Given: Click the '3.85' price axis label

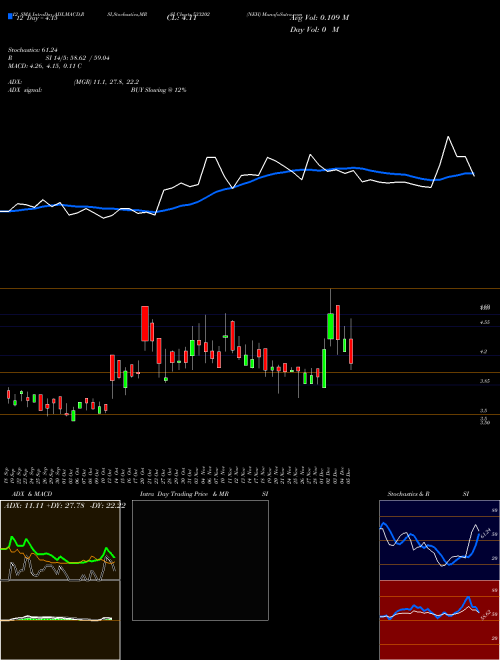Looking at the screenshot, I should click(484, 381).
